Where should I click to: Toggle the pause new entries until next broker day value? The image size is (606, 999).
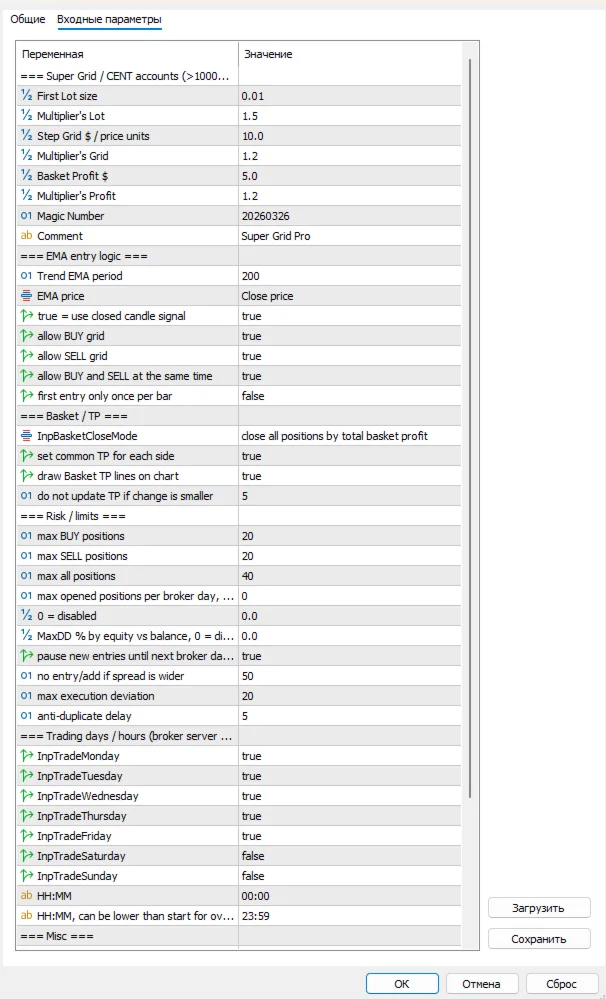pyautogui.click(x=349, y=656)
